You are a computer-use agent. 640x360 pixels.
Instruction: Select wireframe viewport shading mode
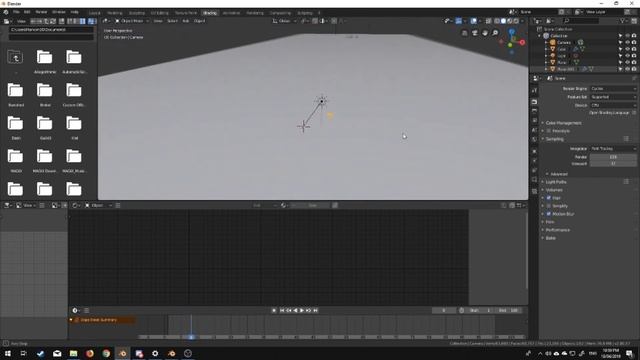pos(497,21)
